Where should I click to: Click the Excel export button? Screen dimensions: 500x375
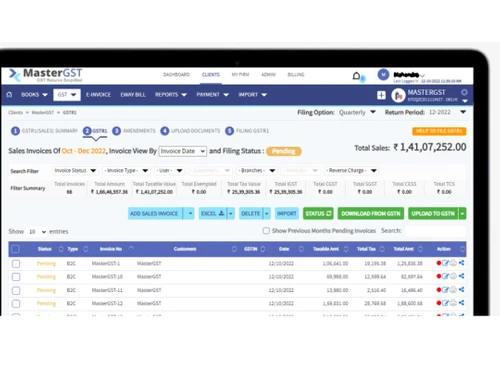[213, 213]
